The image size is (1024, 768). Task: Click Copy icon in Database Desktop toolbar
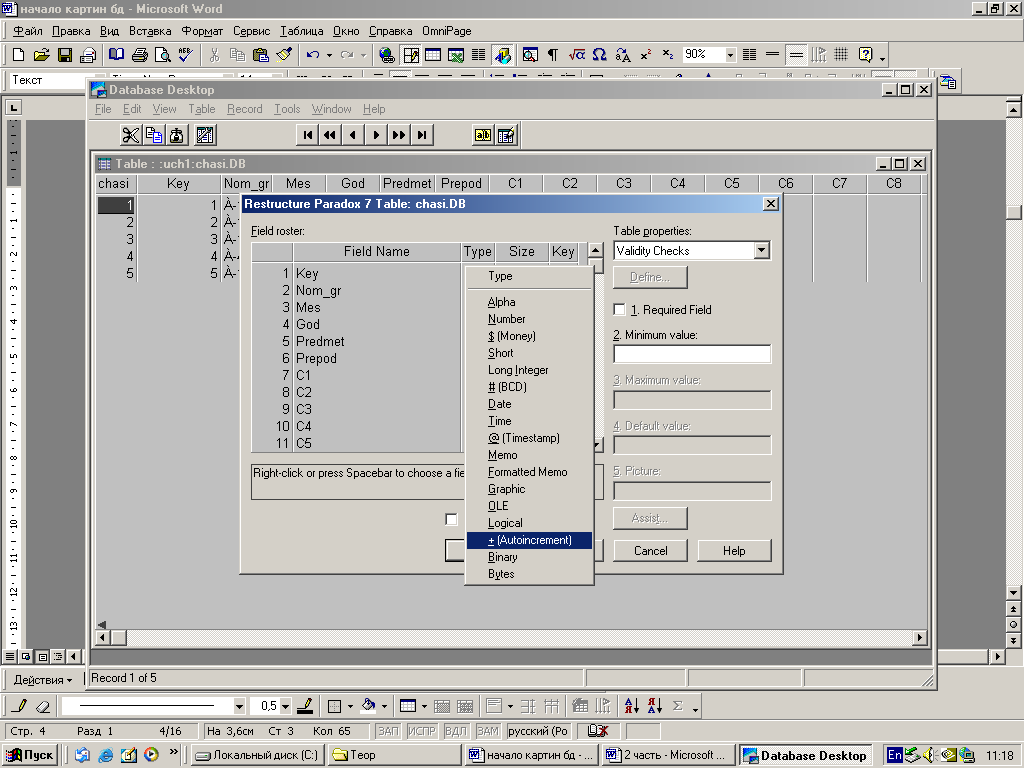(x=154, y=135)
